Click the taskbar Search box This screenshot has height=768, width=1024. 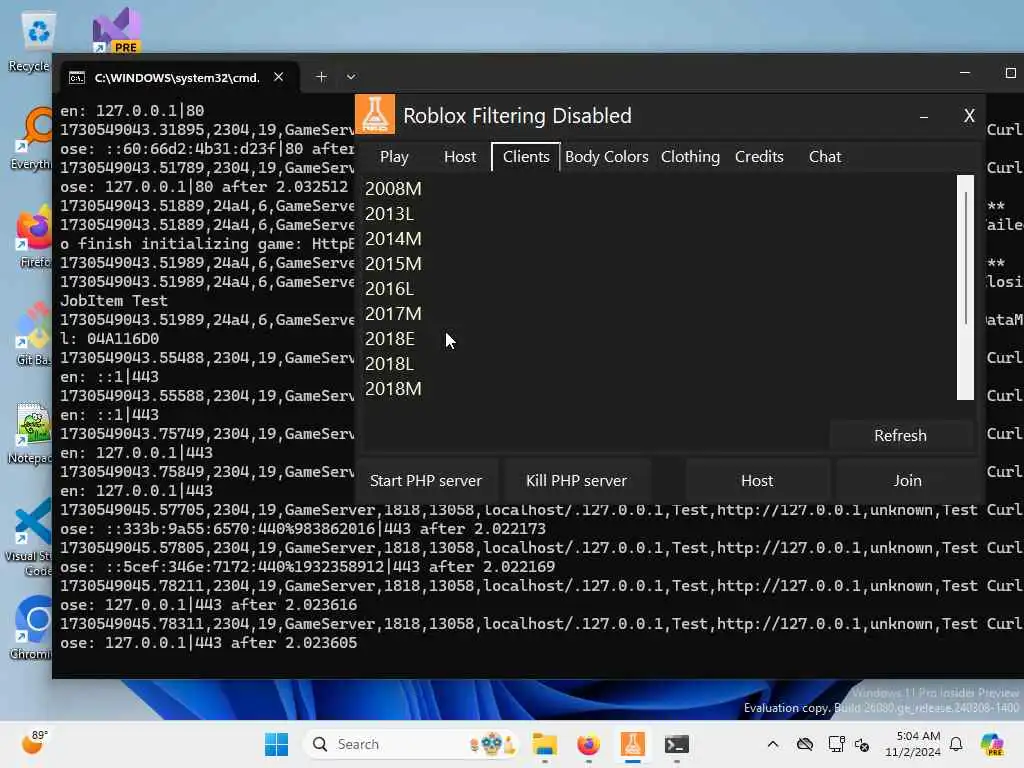pyautogui.click(x=411, y=744)
